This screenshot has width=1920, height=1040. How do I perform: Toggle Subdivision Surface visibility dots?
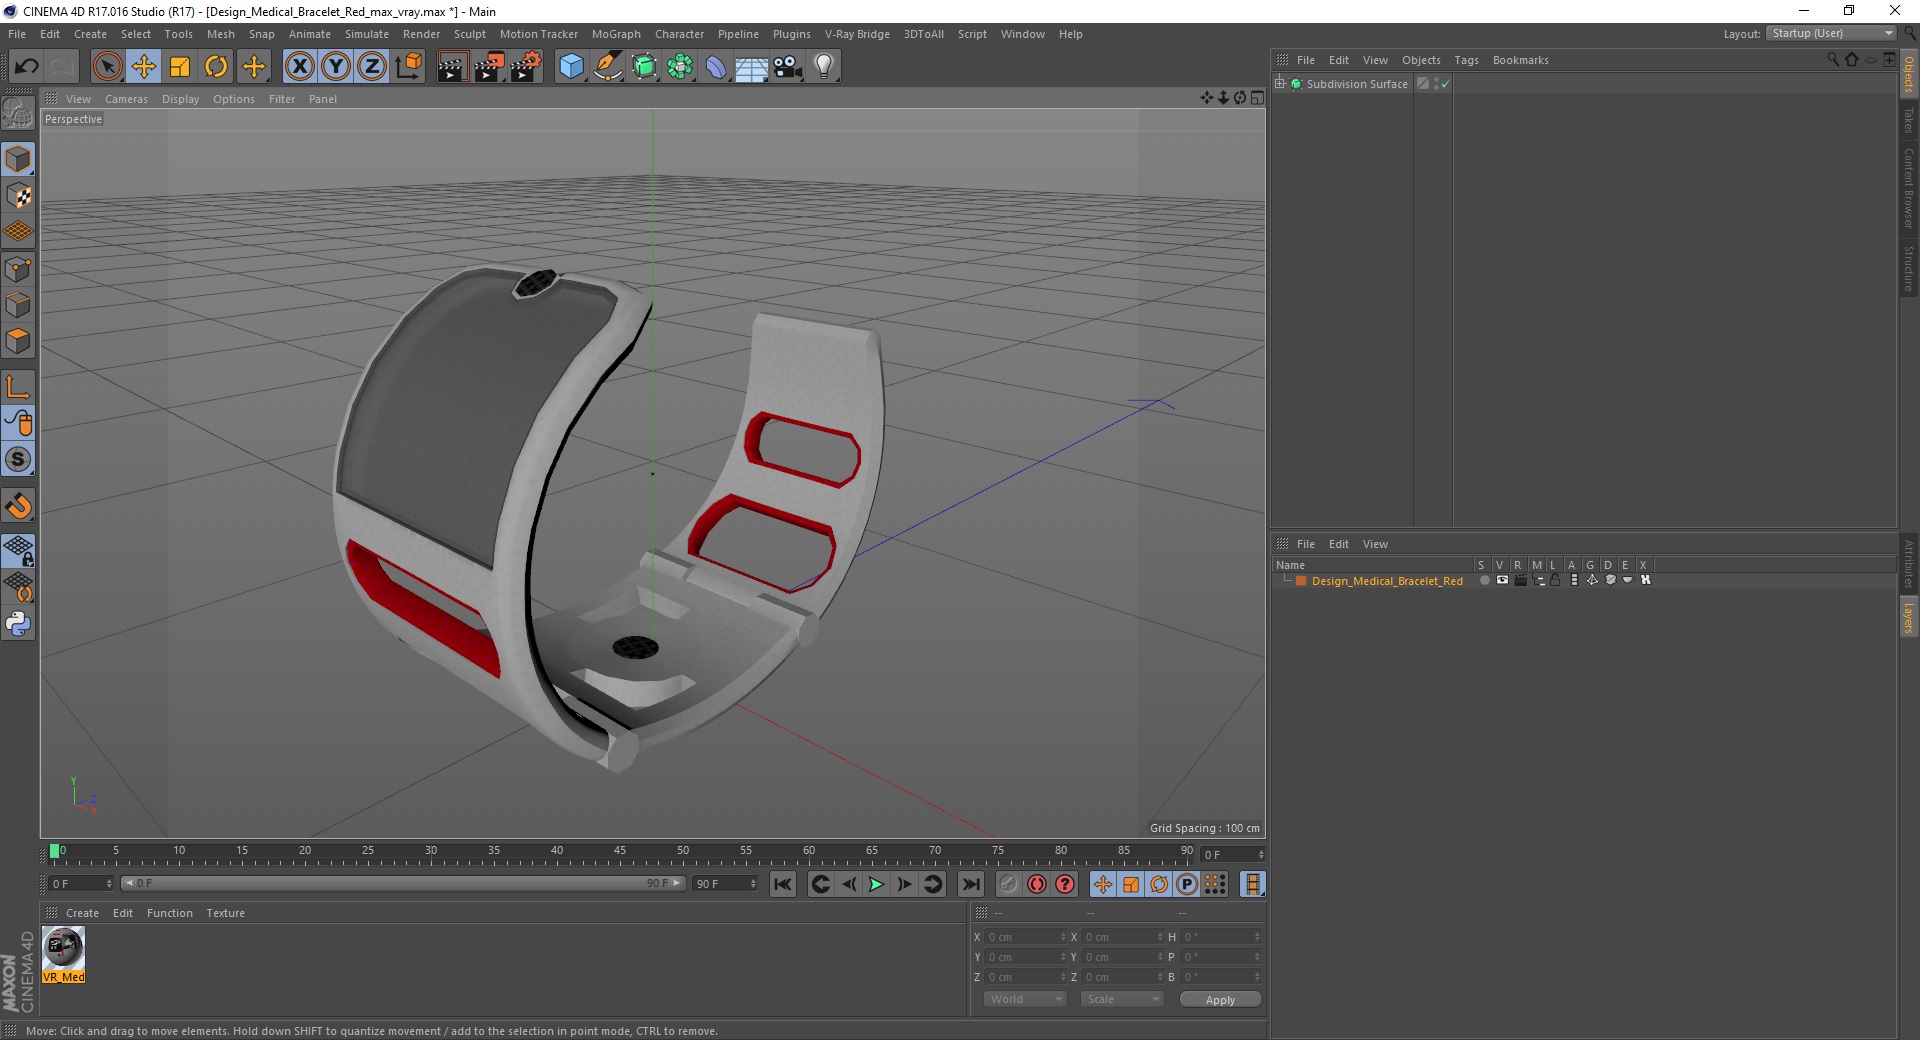click(x=1437, y=84)
